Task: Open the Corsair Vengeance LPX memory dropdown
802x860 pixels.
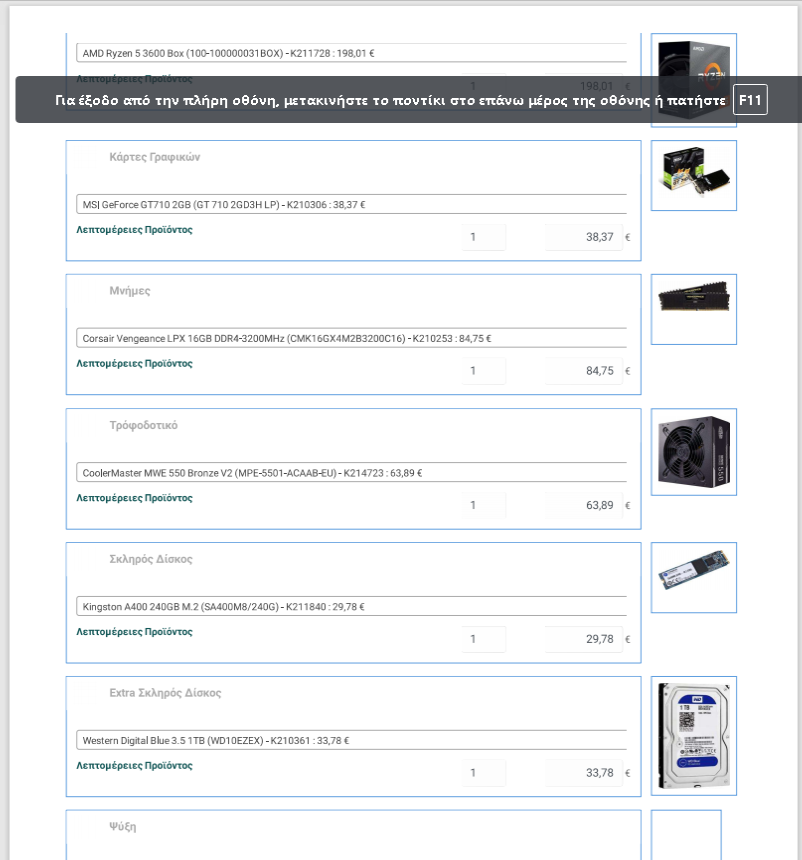Action: click(352, 338)
